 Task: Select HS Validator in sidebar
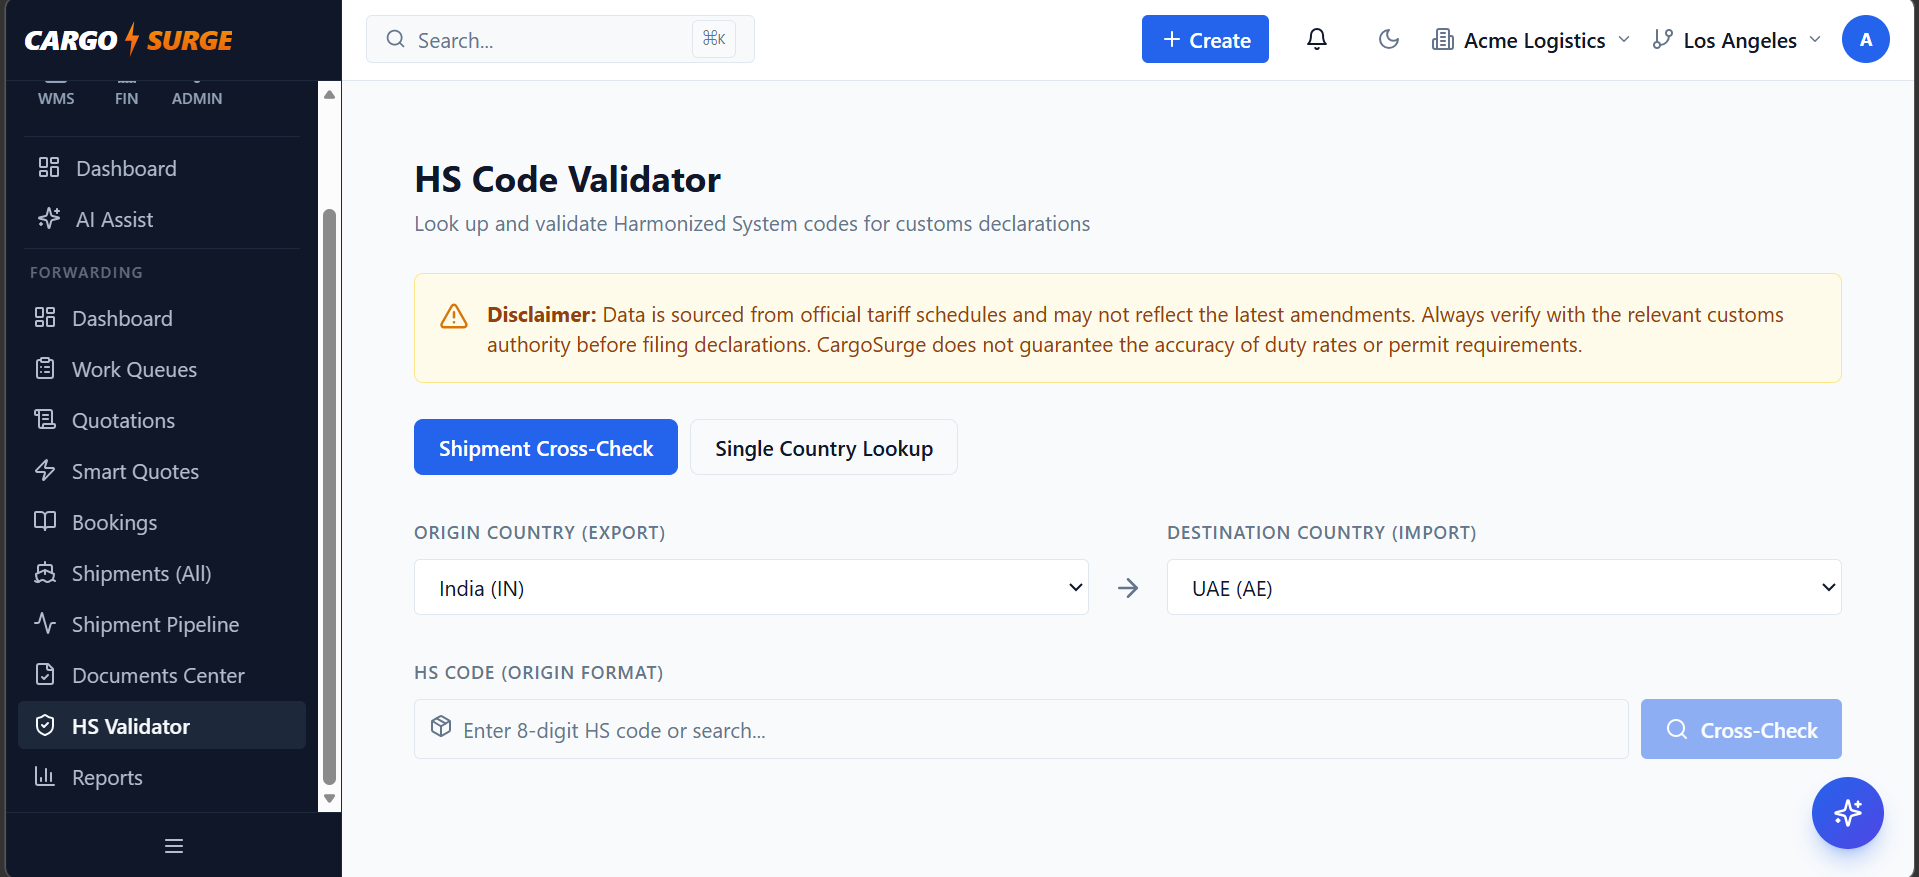(162, 725)
